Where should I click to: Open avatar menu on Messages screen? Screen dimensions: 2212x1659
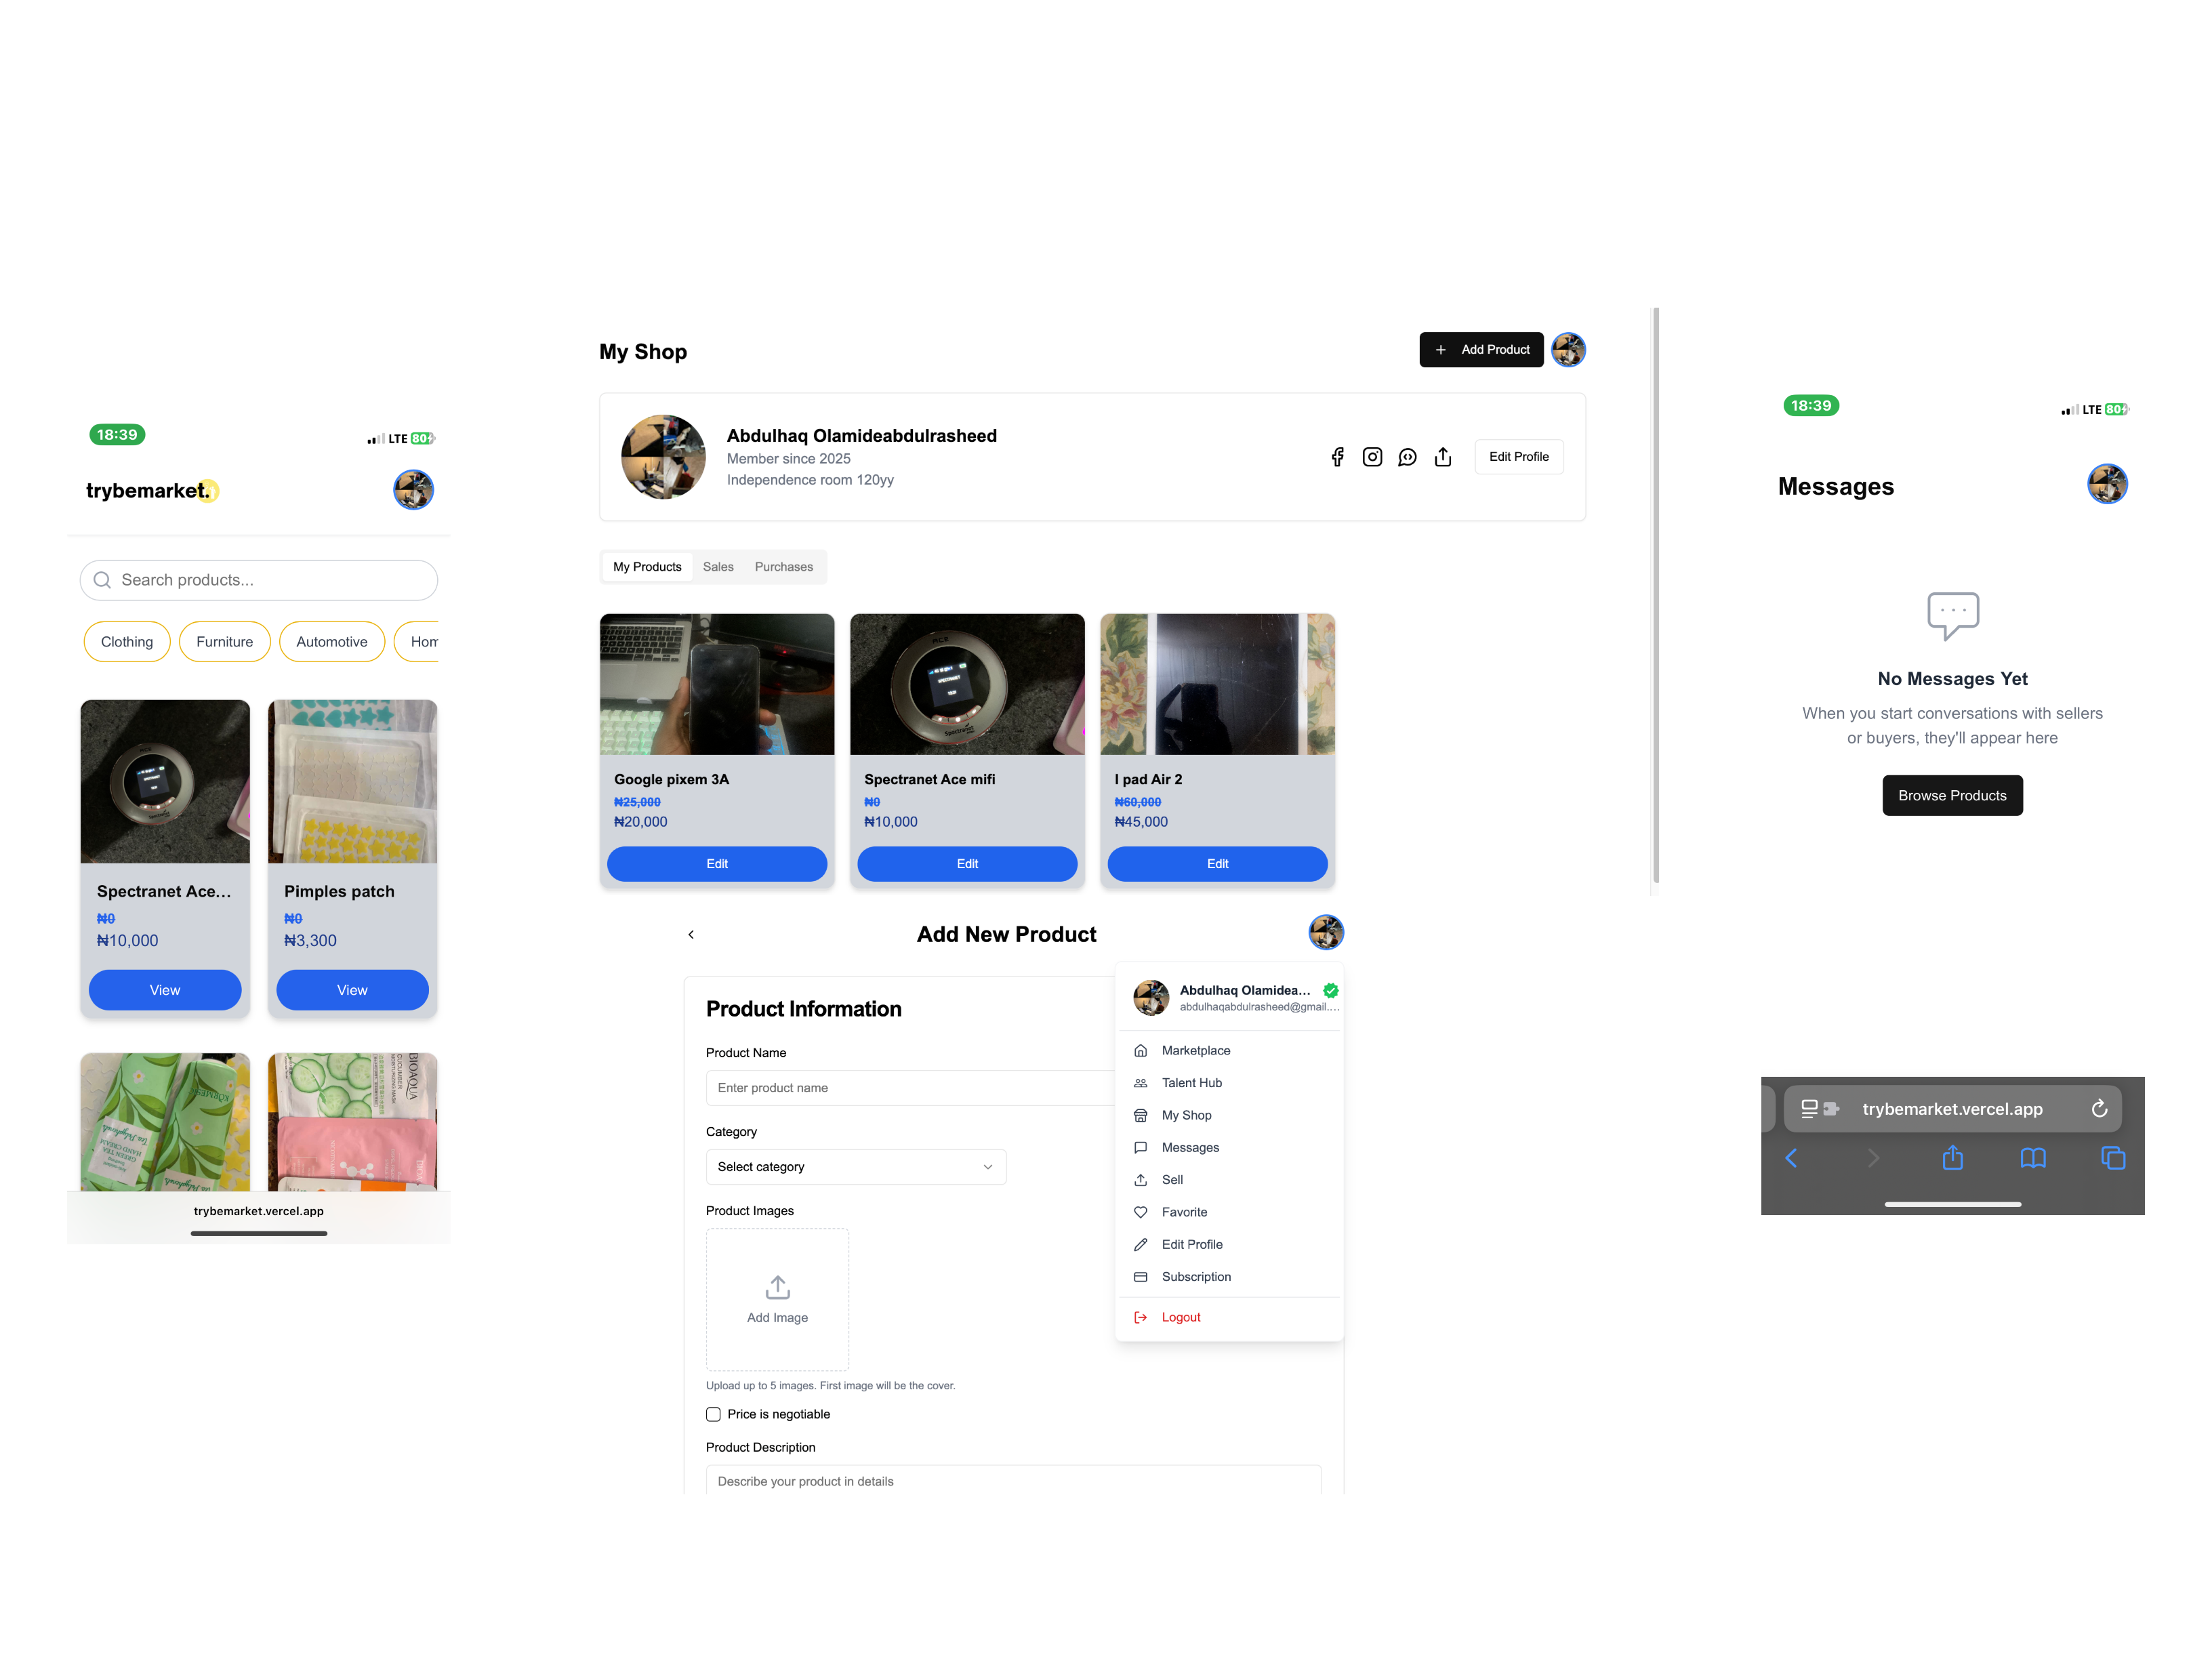pos(2107,484)
